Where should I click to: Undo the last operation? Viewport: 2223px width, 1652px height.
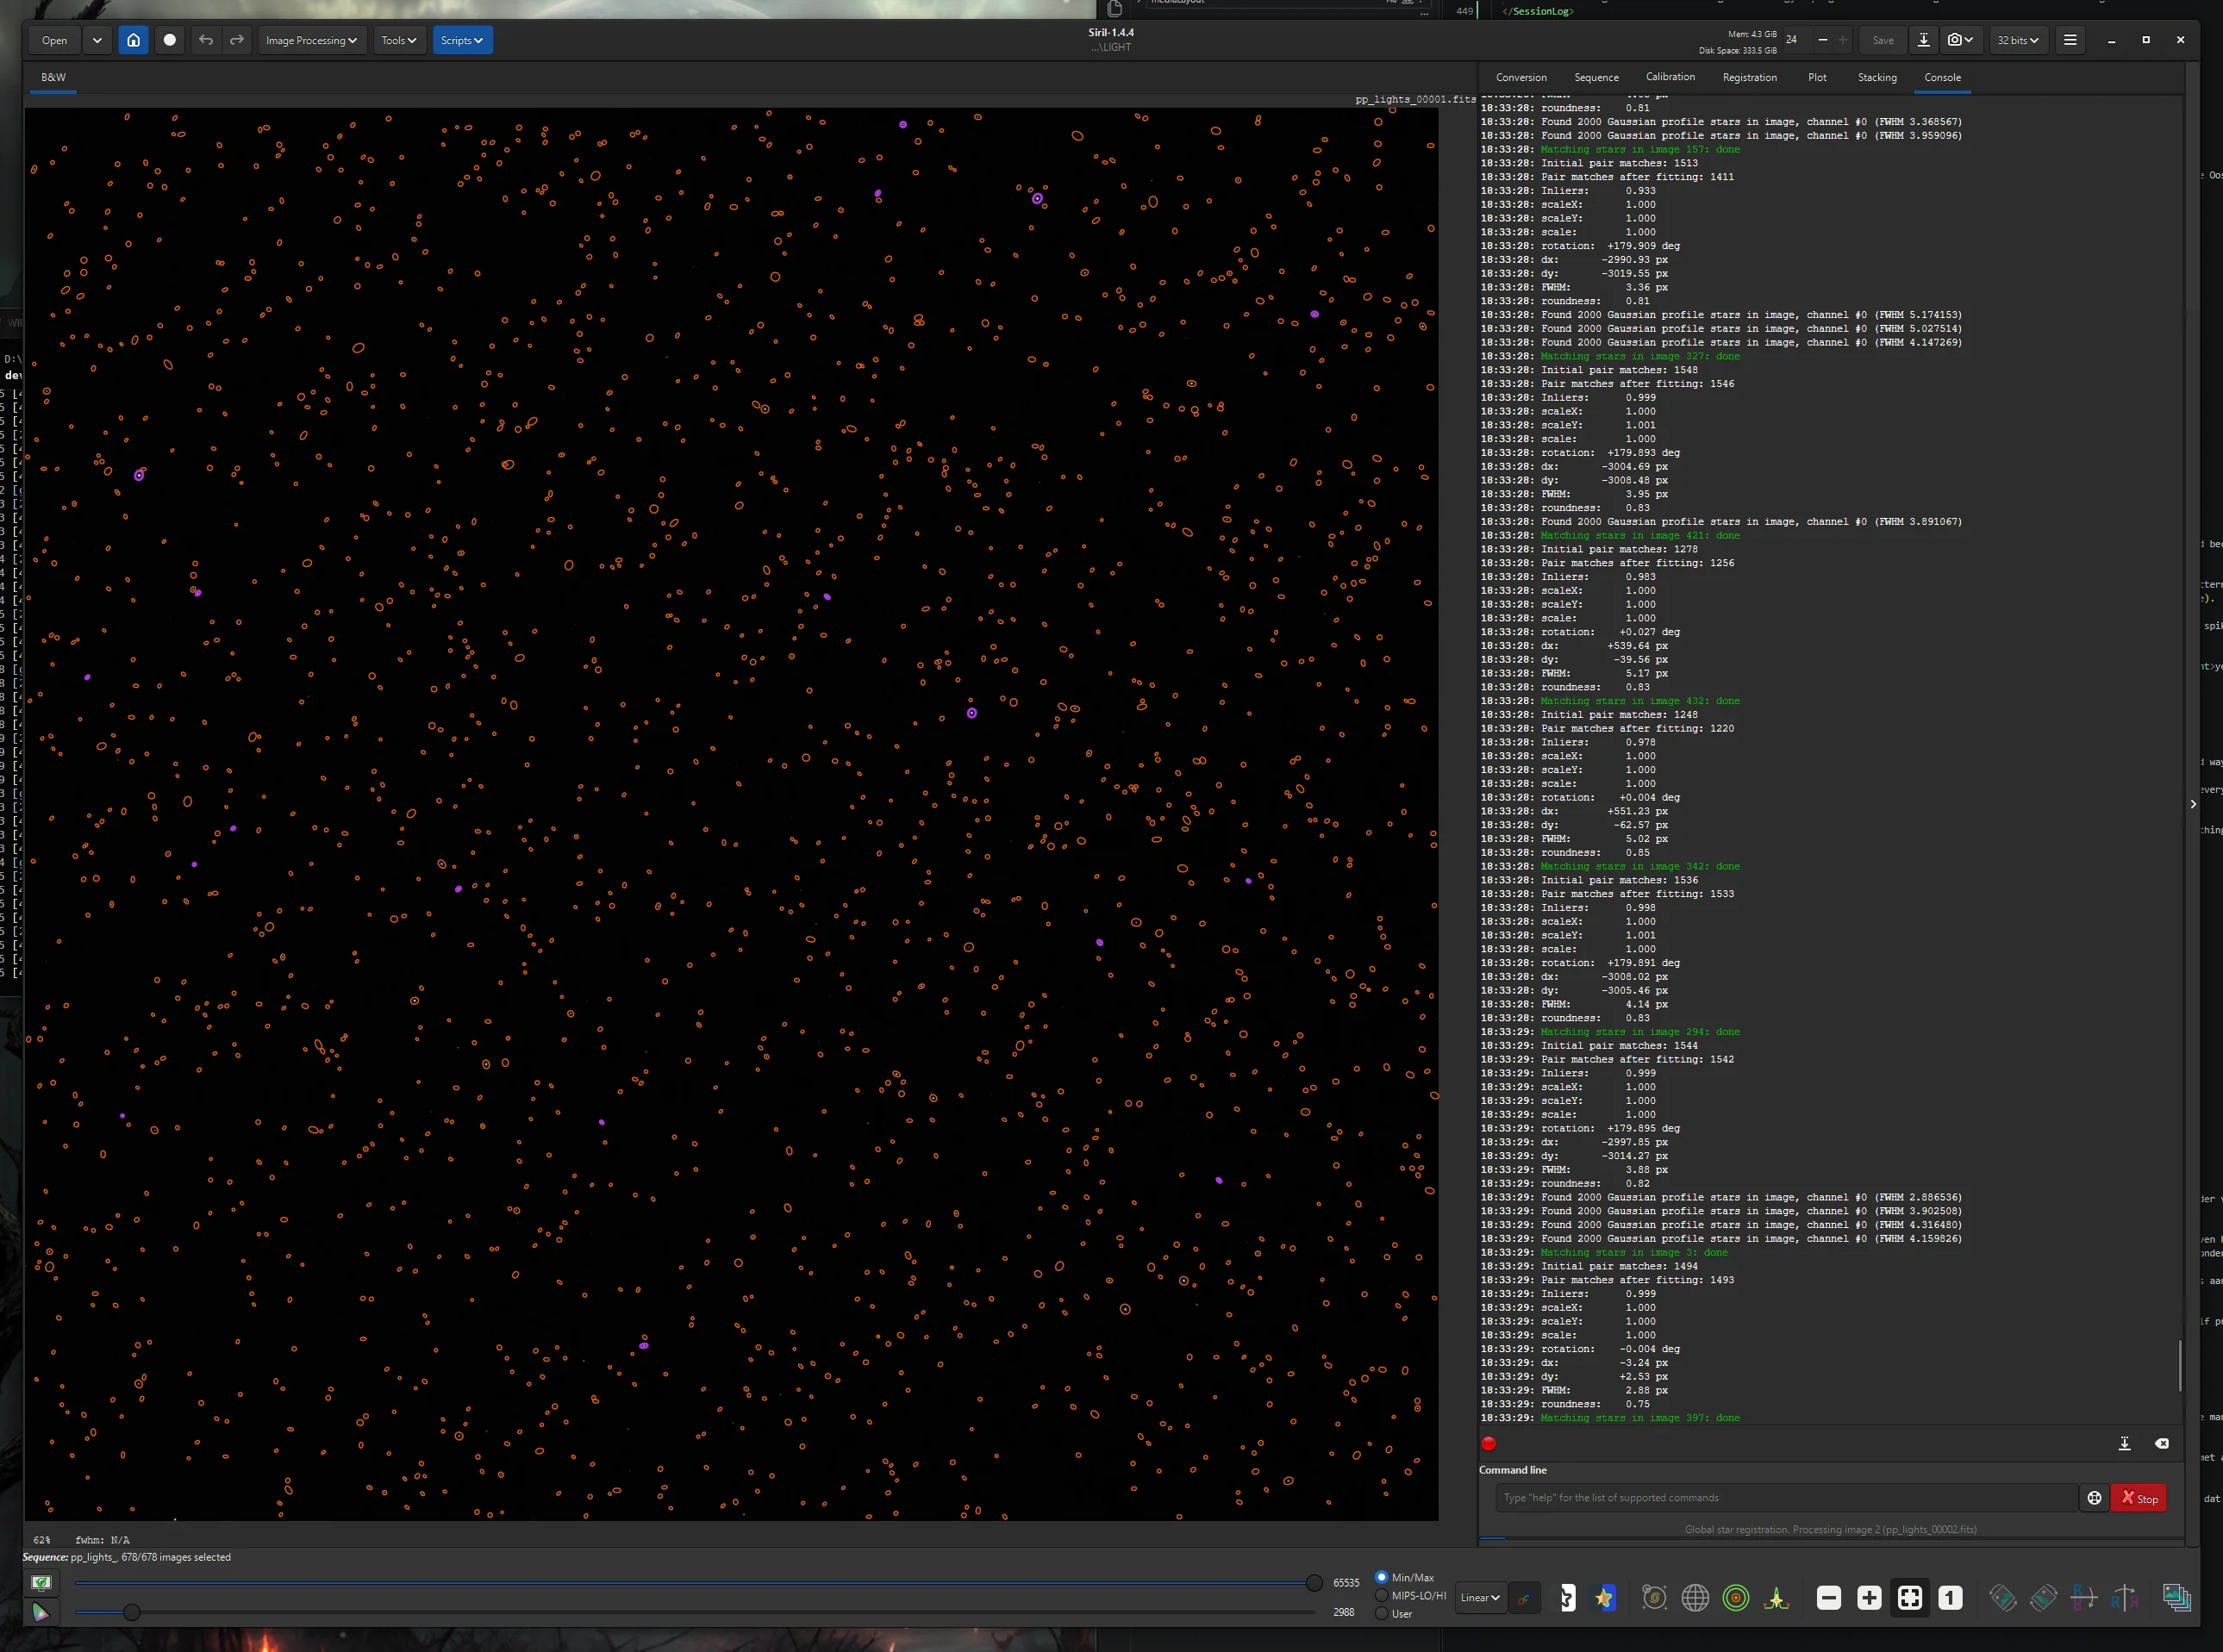pos(206,40)
